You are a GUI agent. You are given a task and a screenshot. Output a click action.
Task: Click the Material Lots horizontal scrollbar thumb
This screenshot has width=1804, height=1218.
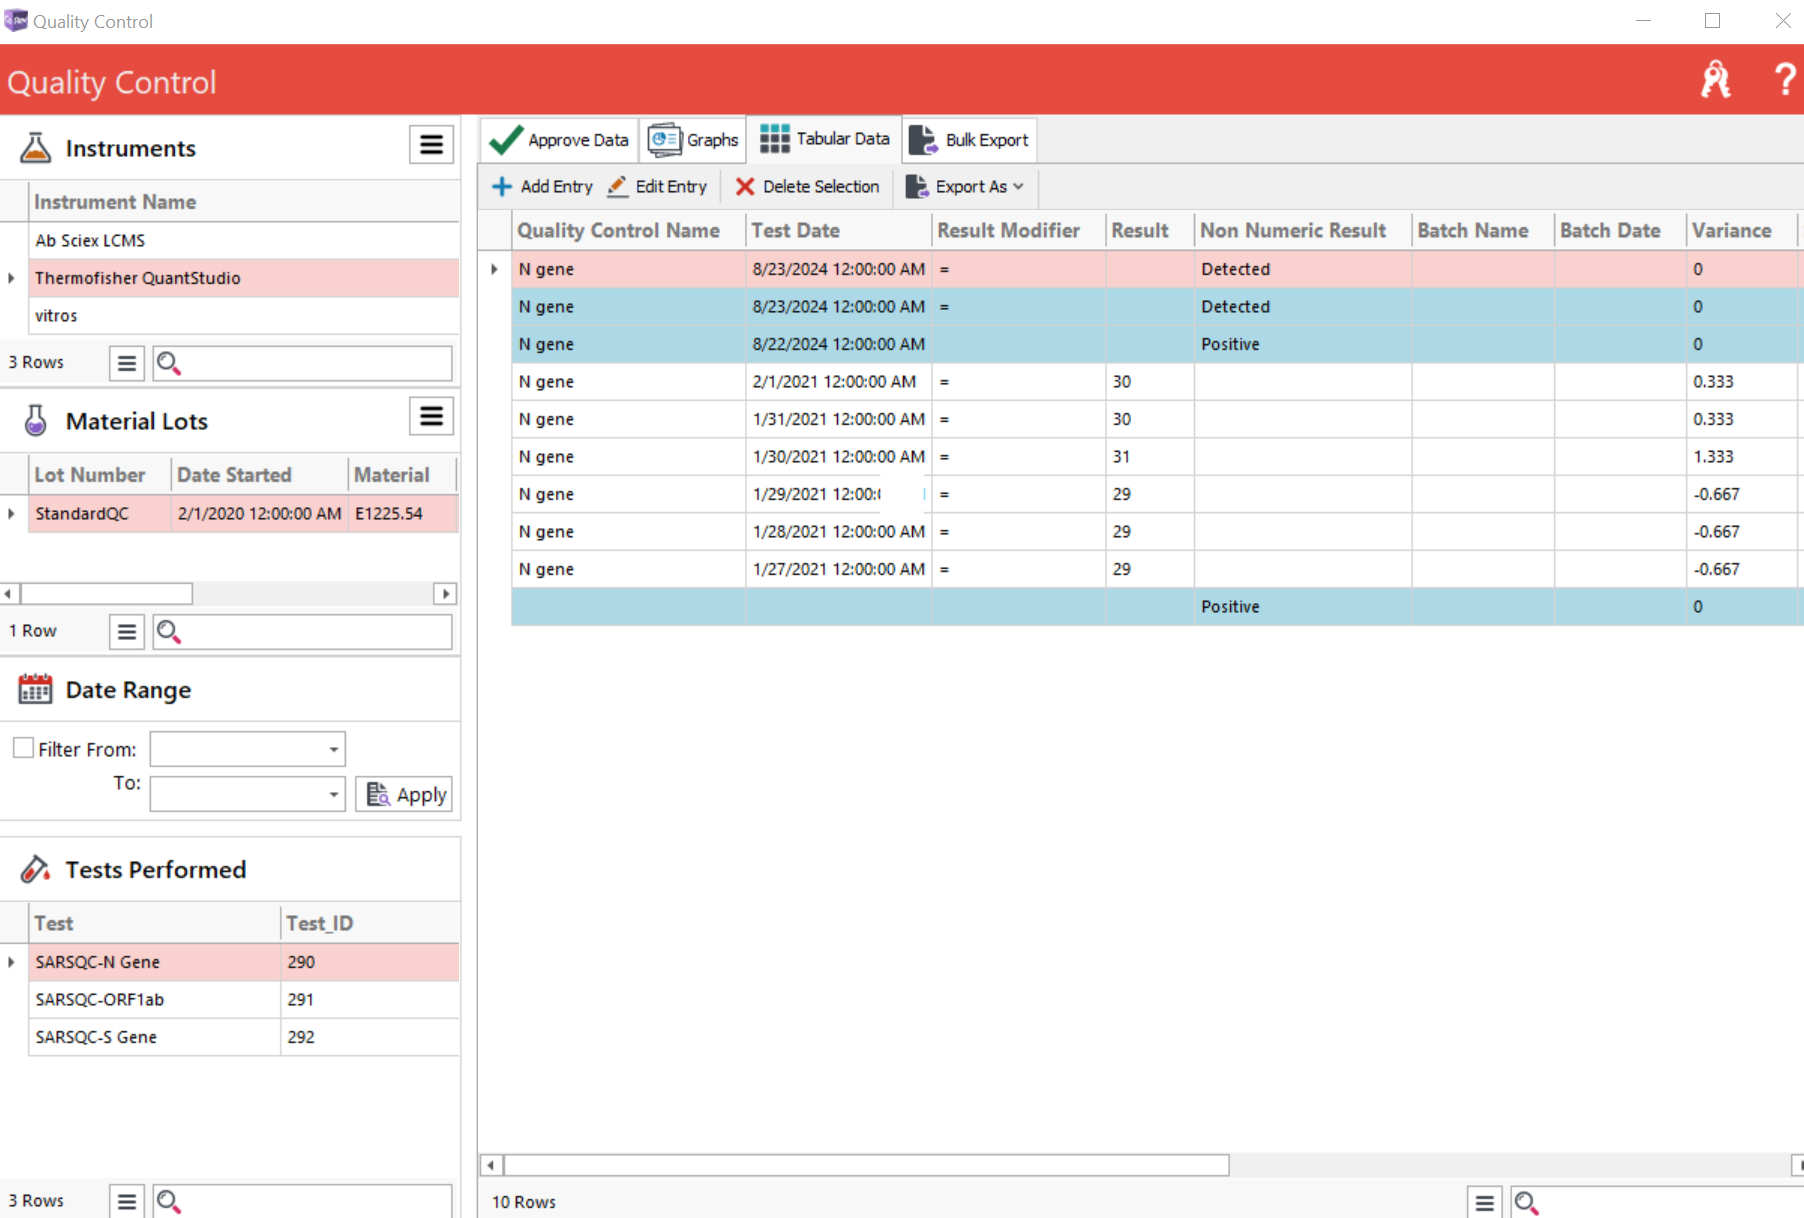click(x=106, y=594)
